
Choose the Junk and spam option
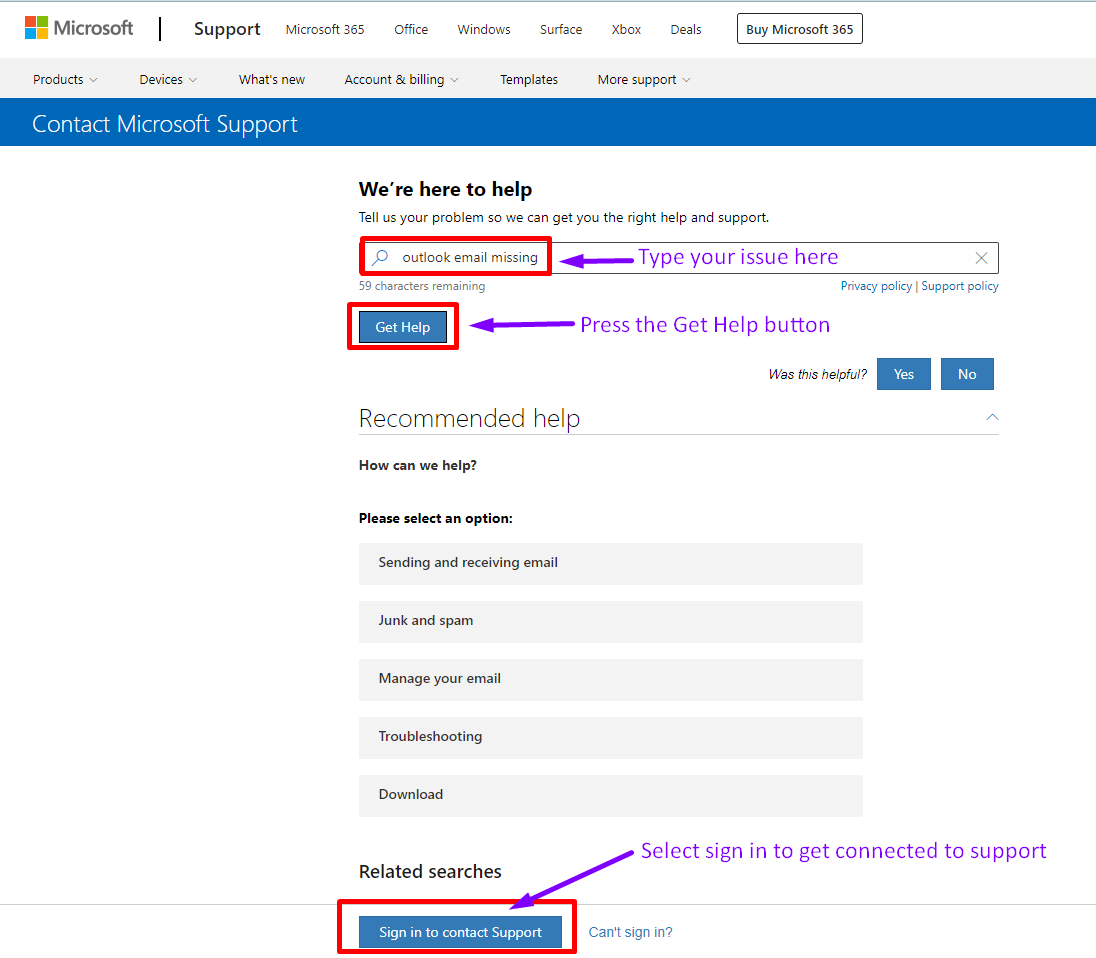point(611,622)
